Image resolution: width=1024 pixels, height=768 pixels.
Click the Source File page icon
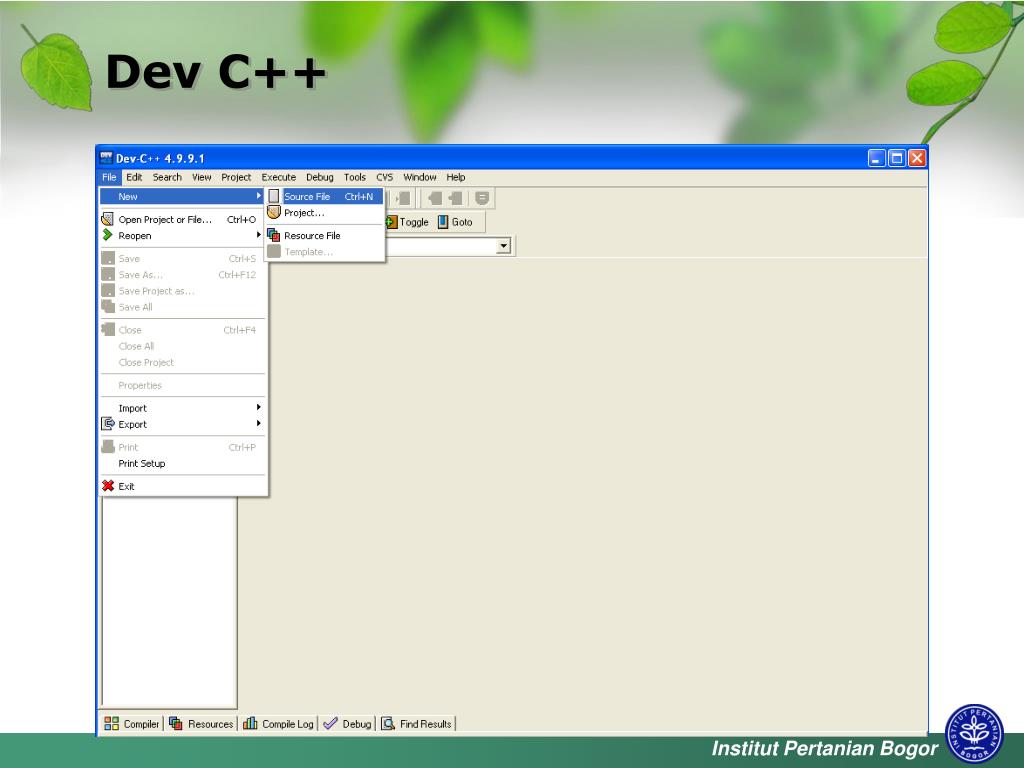click(x=274, y=196)
